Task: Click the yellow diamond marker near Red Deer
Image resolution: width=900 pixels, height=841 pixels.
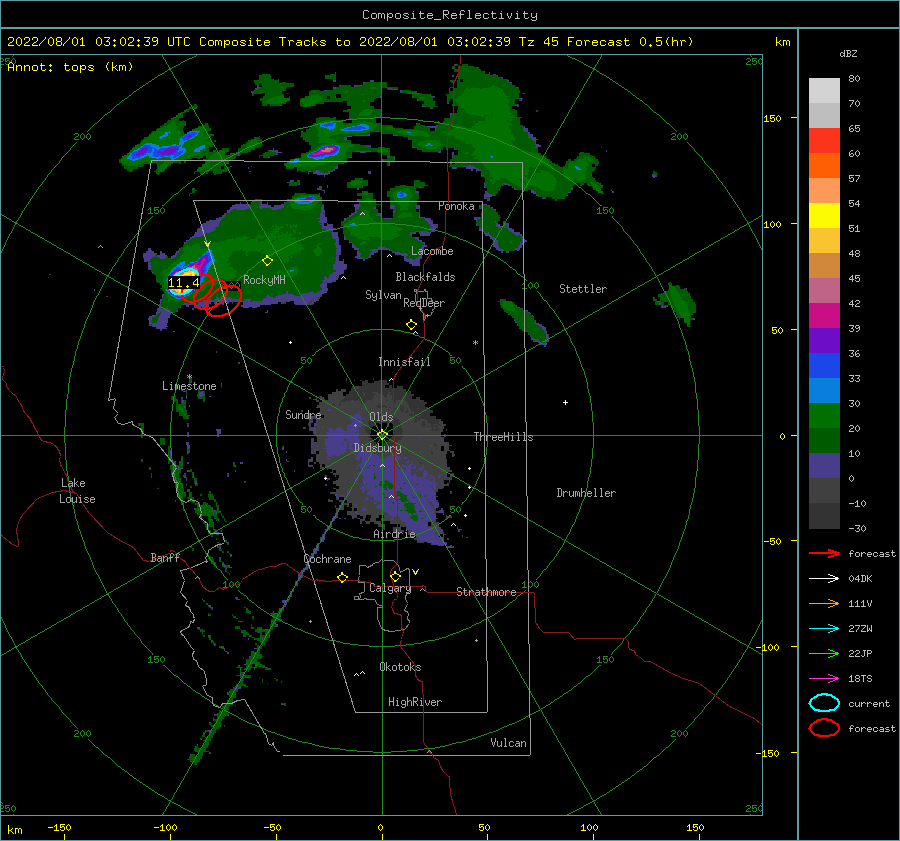Action: 411,325
